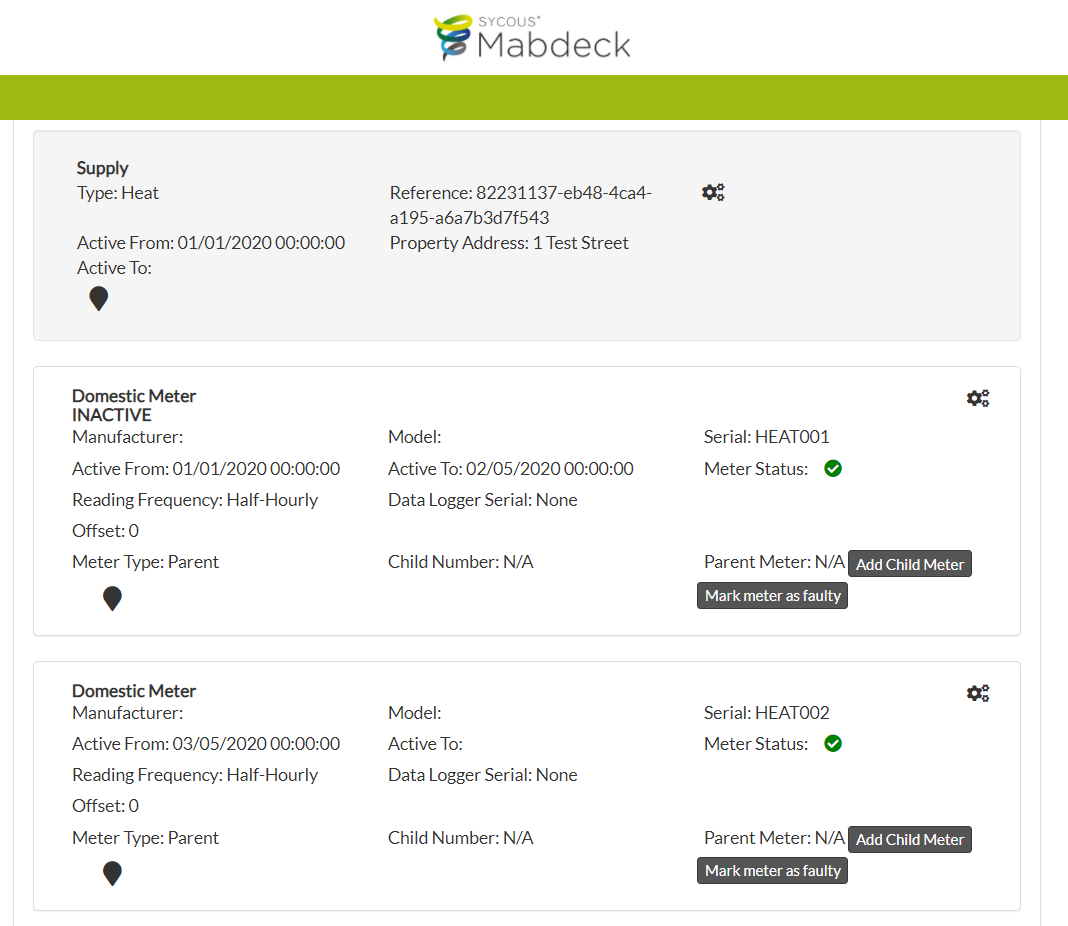The height and width of the screenshot is (926, 1068).
Task: Add Child Meter to meter HEAT002
Action: click(909, 839)
